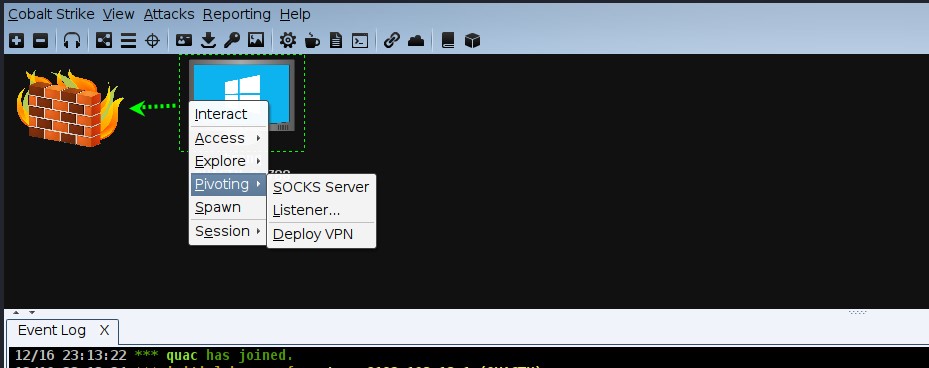Open the Cobalt Strike menu

51,14
